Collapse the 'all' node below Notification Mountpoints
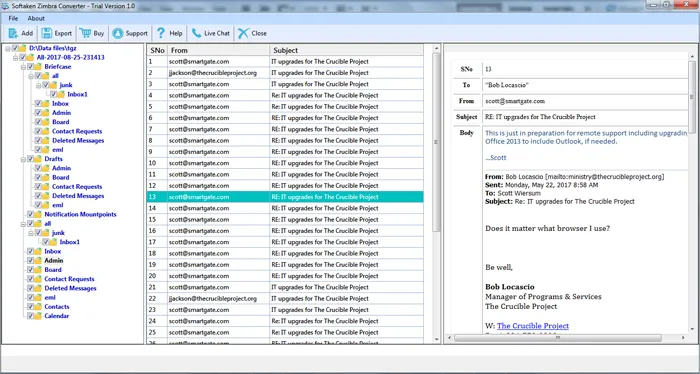The image size is (700, 374). [23, 224]
